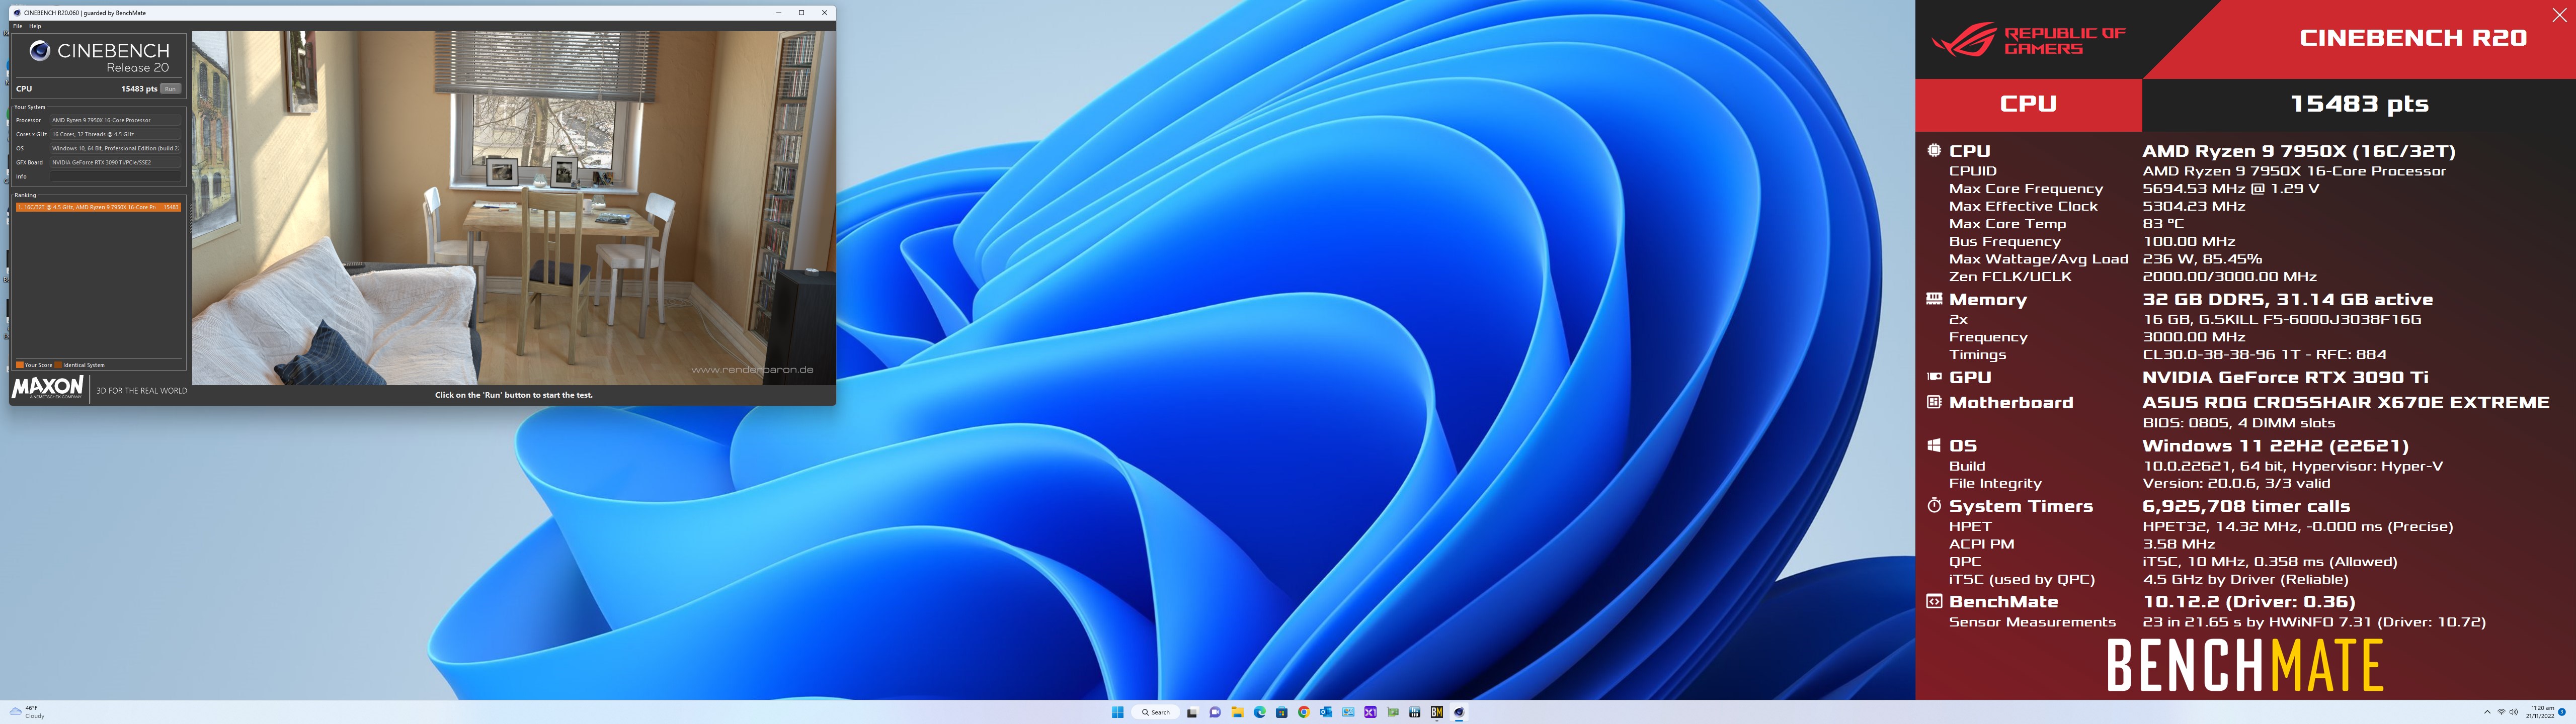Click the System Timers stopwatch icon

[x=1933, y=505]
